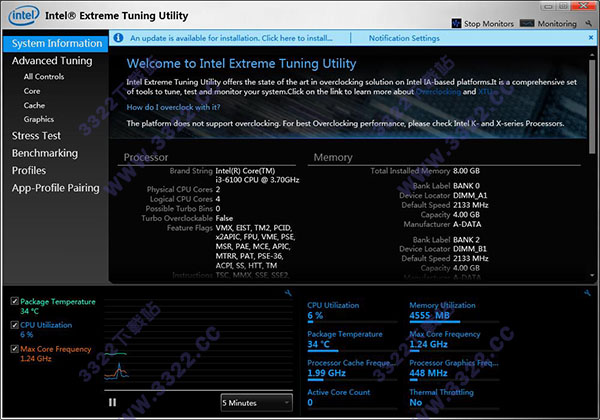
Task: Select Graphics under Advanced Tuning
Action: point(39,119)
